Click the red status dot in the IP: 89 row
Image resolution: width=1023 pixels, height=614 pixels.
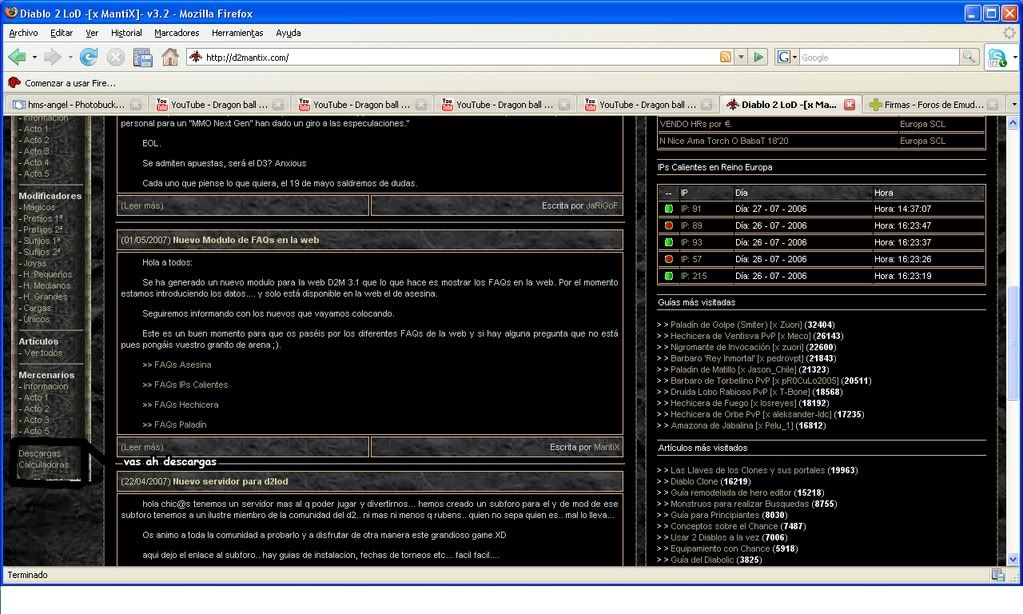pos(669,226)
